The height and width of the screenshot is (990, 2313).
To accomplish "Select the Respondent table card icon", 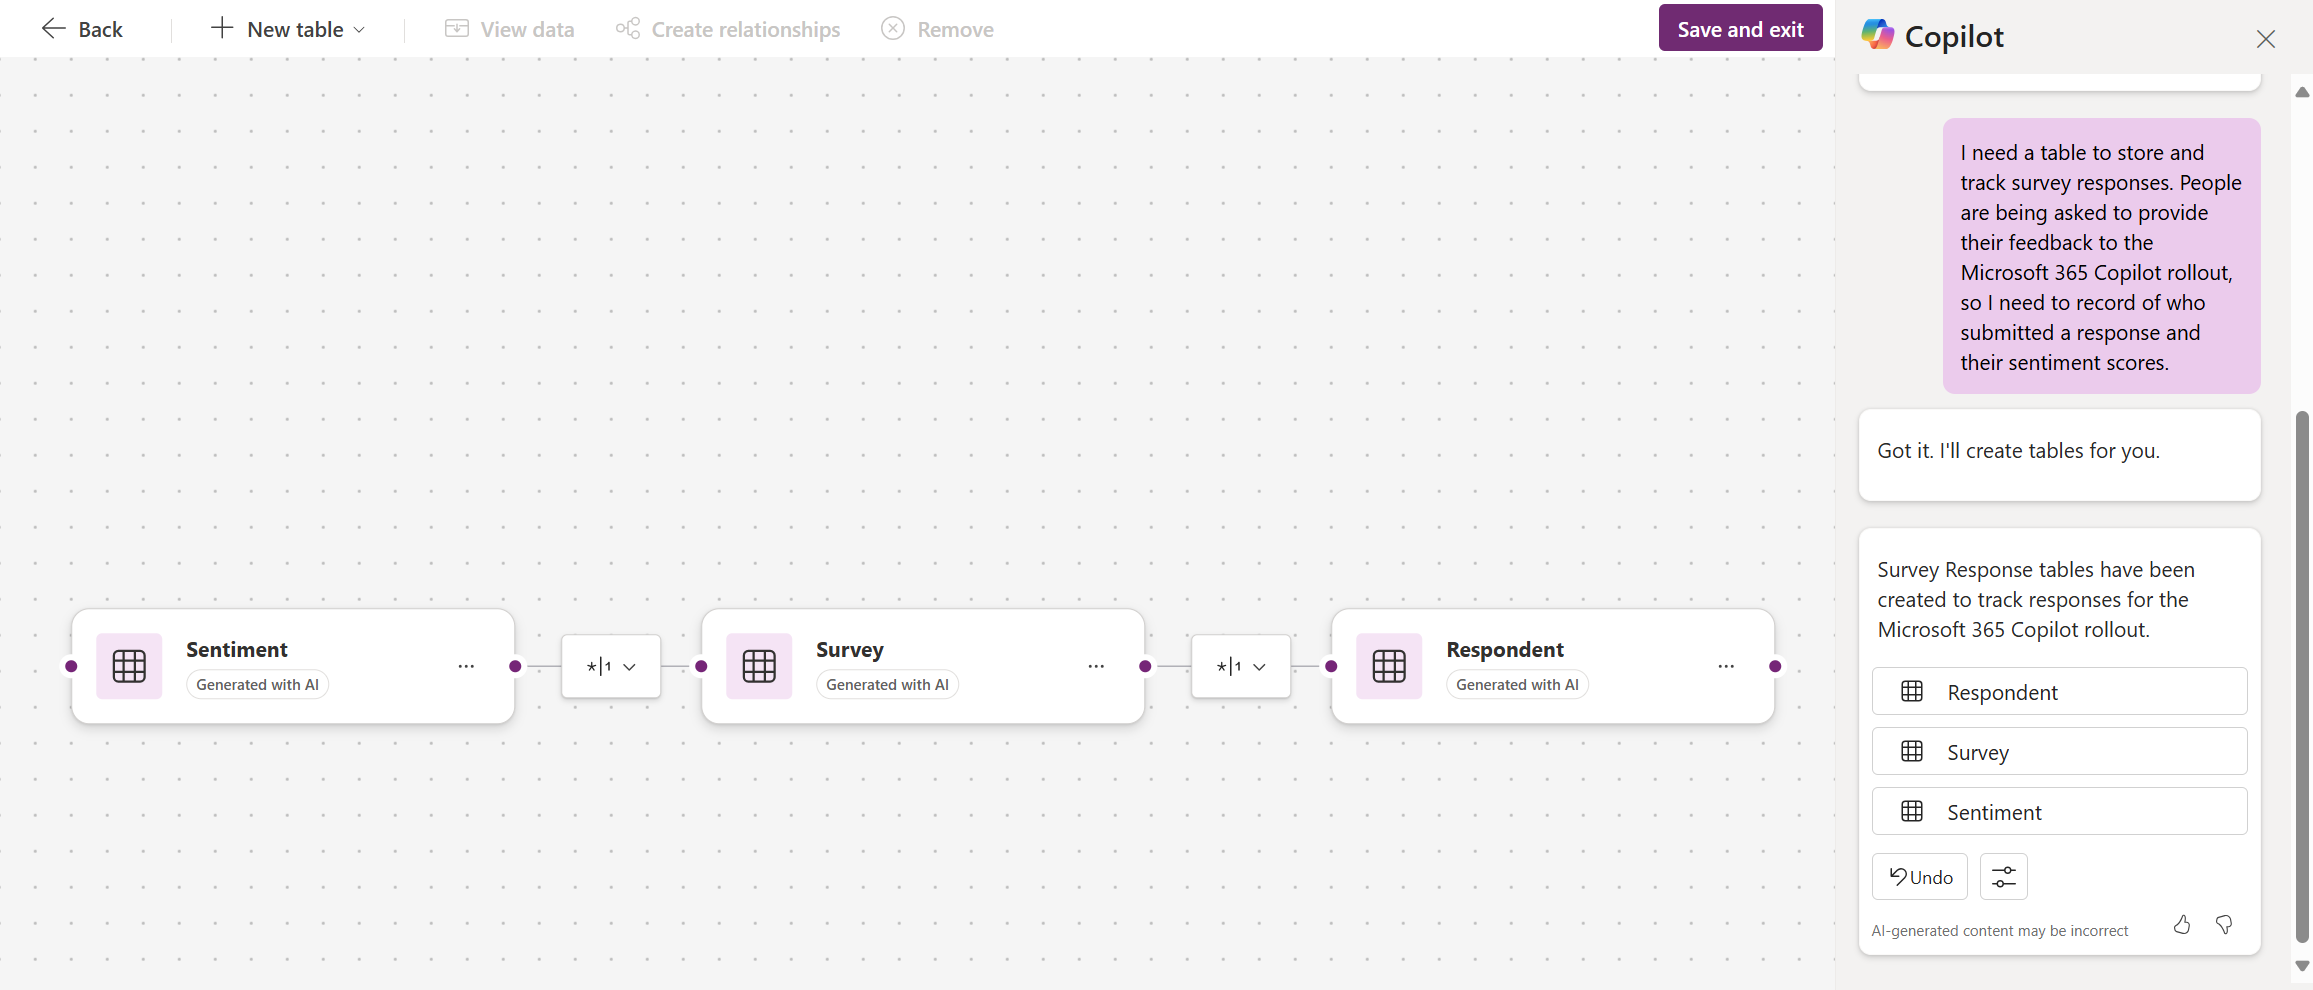I will 1389,666.
